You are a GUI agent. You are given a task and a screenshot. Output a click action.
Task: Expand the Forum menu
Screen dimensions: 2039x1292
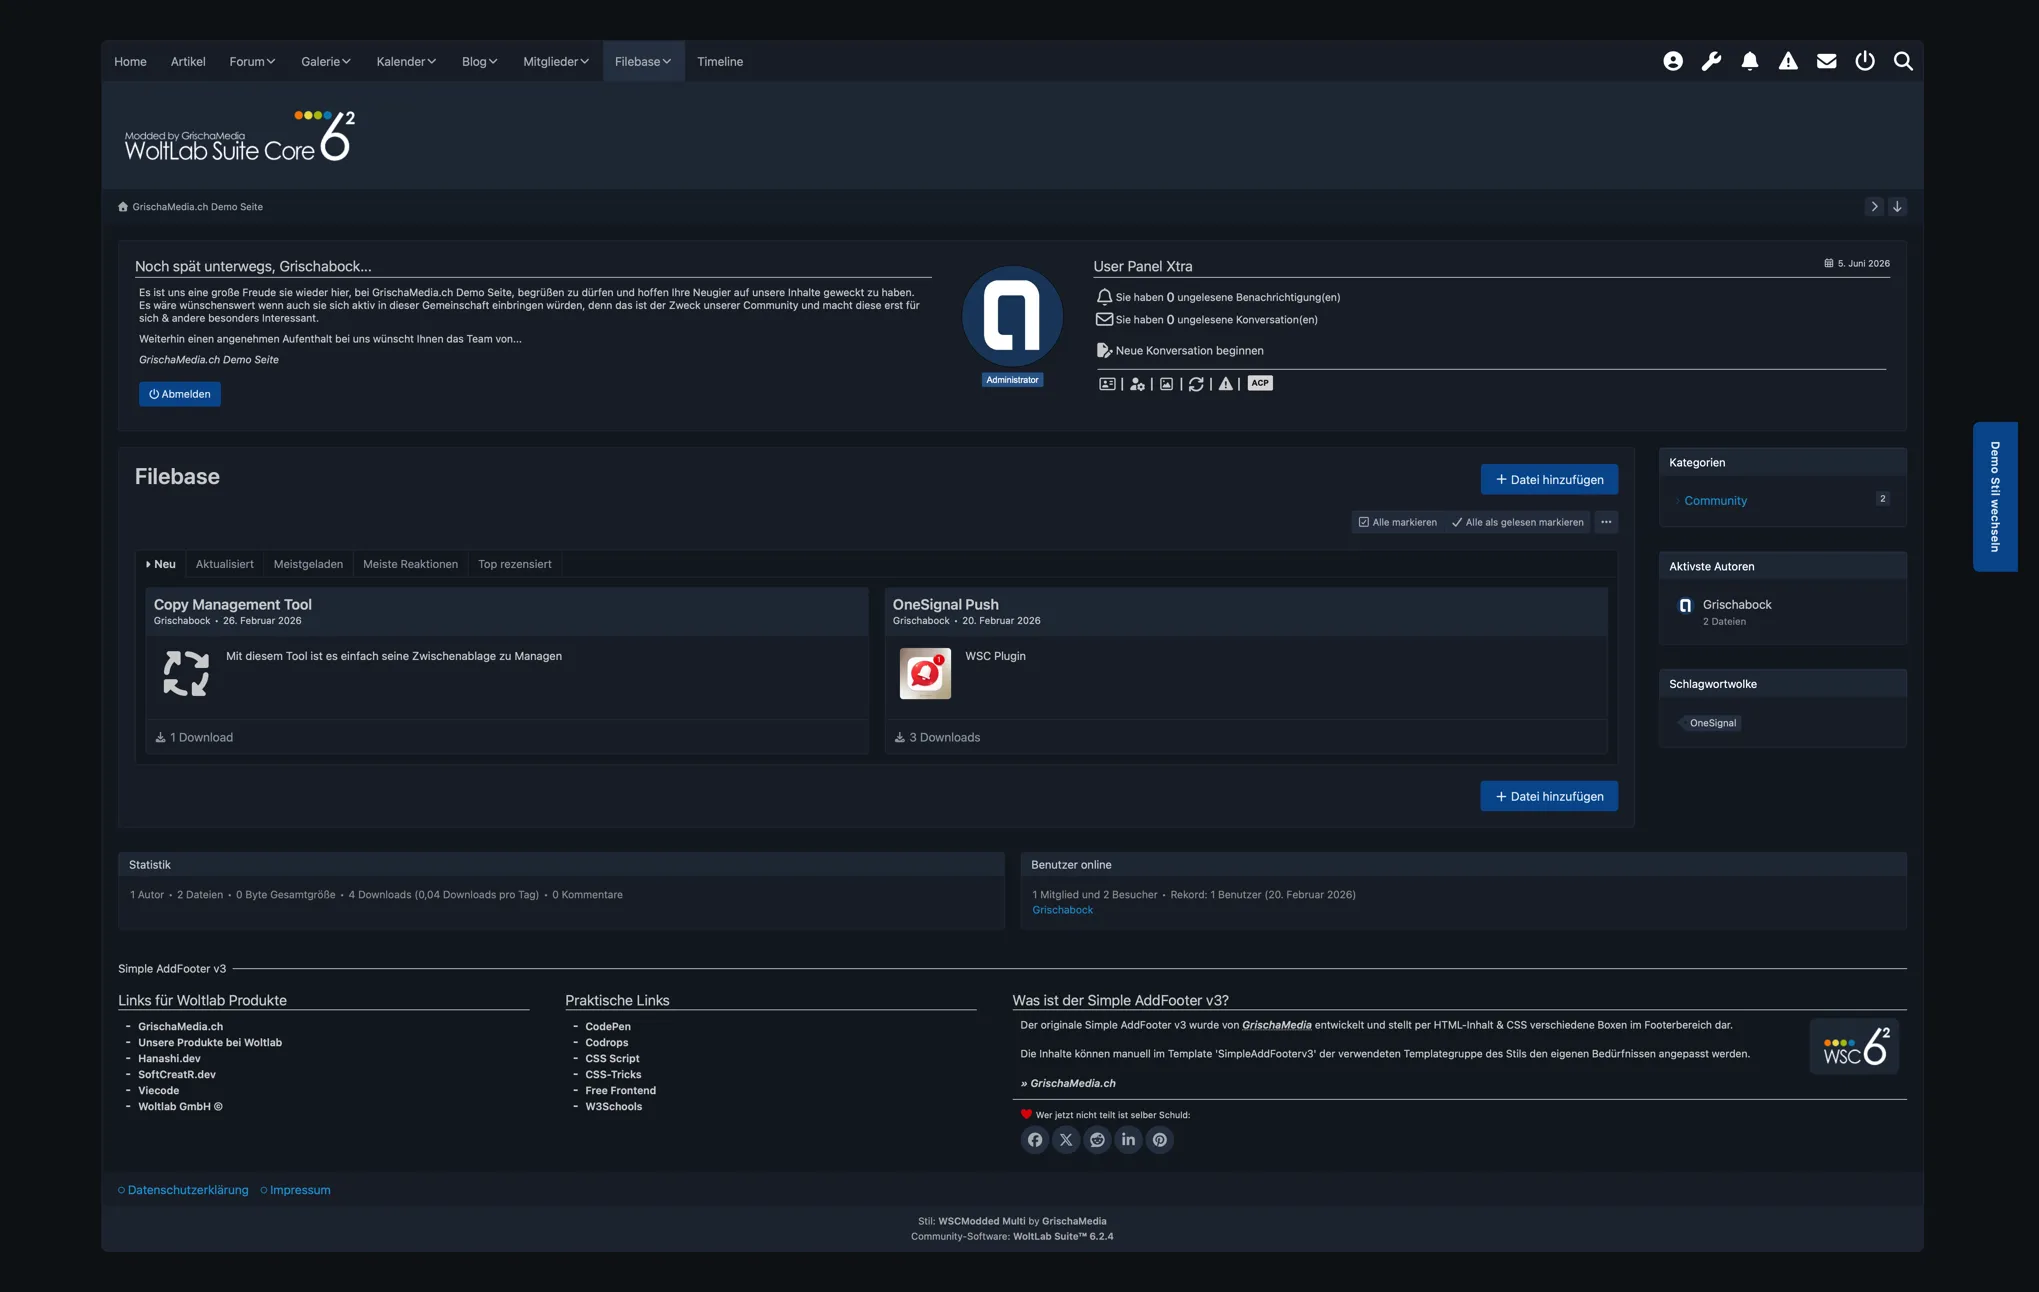pyautogui.click(x=252, y=62)
